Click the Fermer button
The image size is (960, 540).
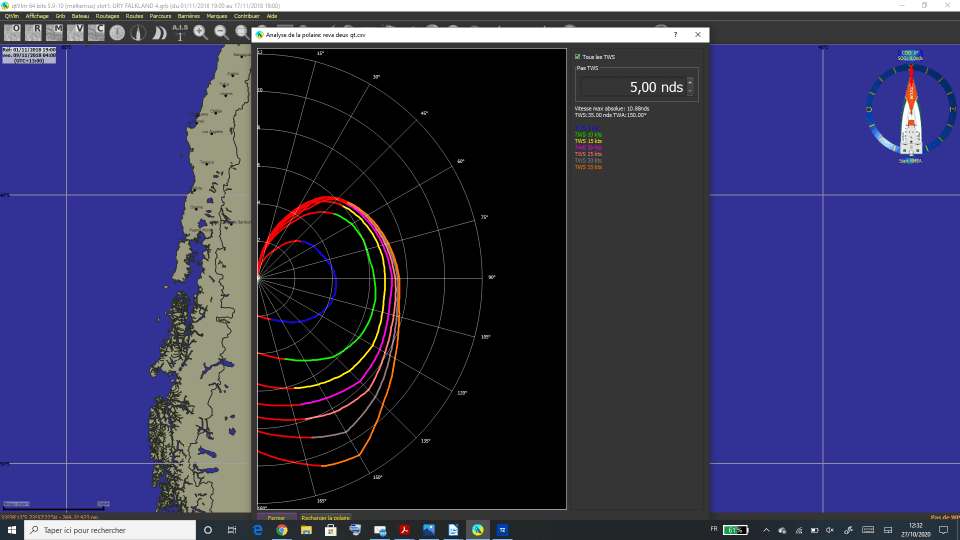[x=276, y=518]
